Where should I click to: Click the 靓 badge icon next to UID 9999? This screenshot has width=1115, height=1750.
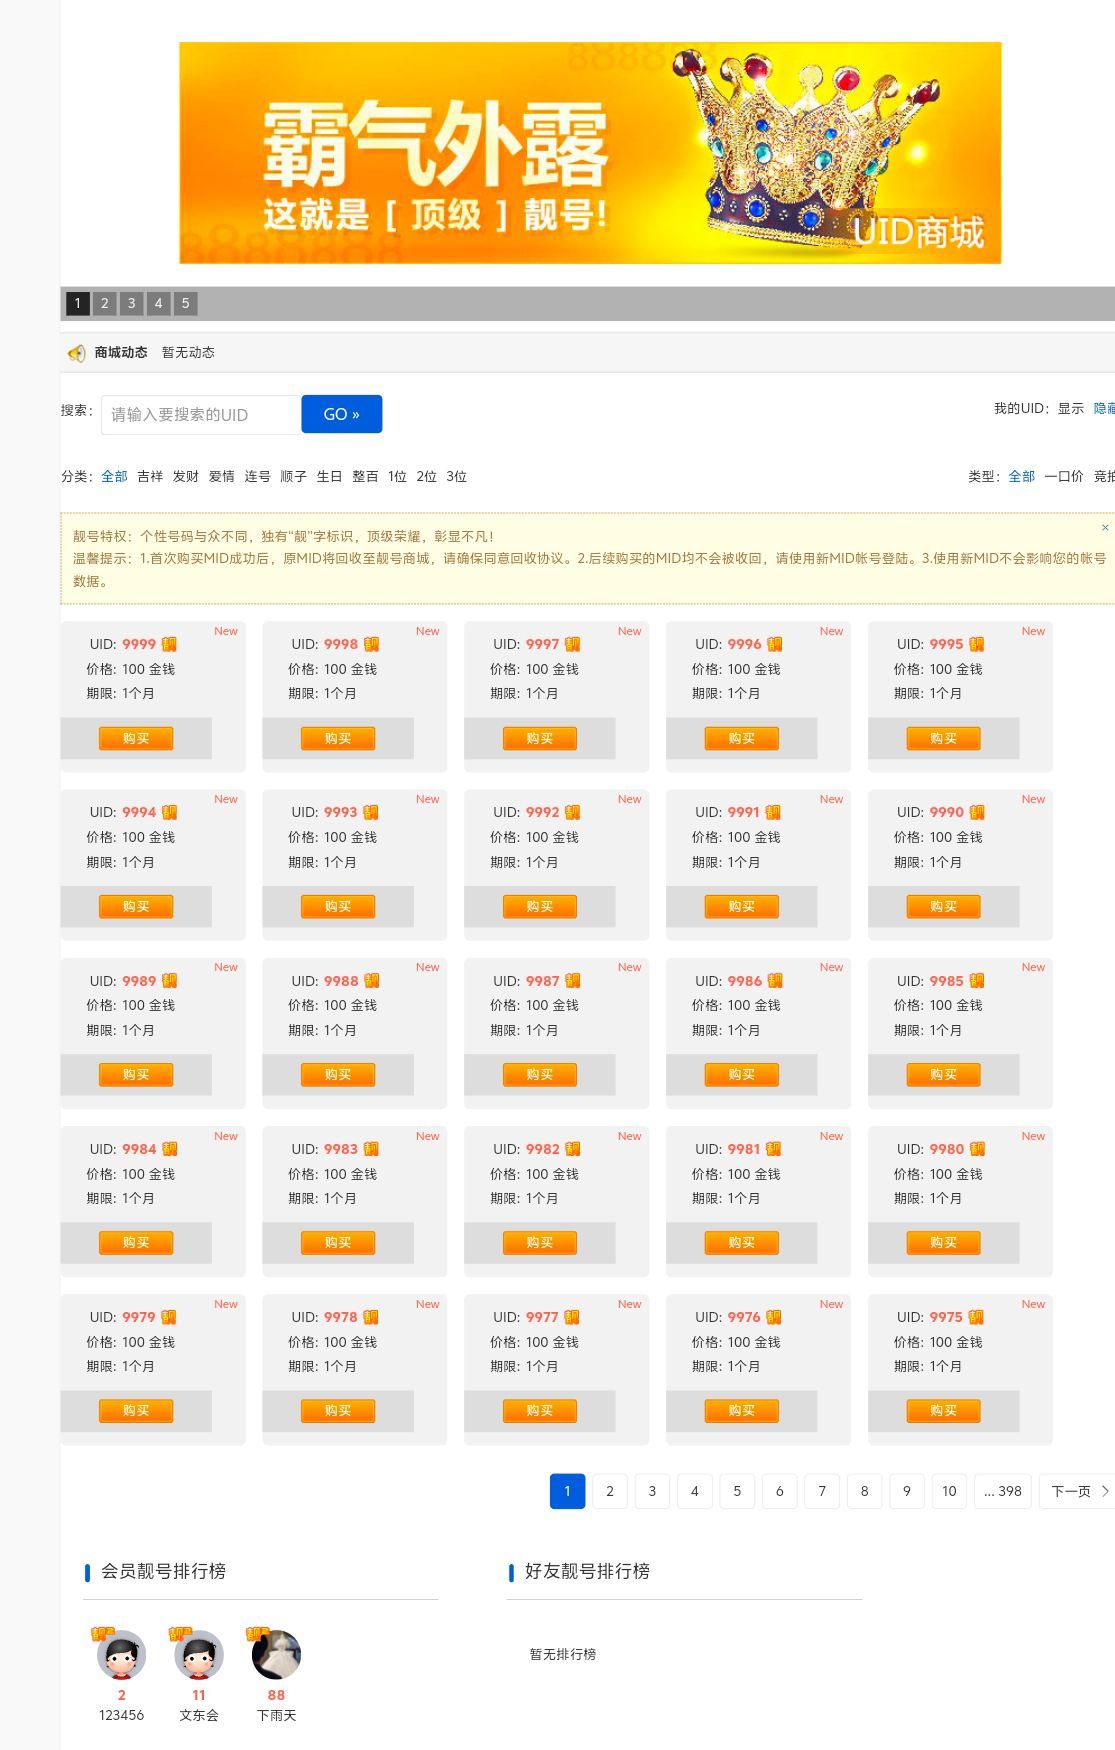169,644
